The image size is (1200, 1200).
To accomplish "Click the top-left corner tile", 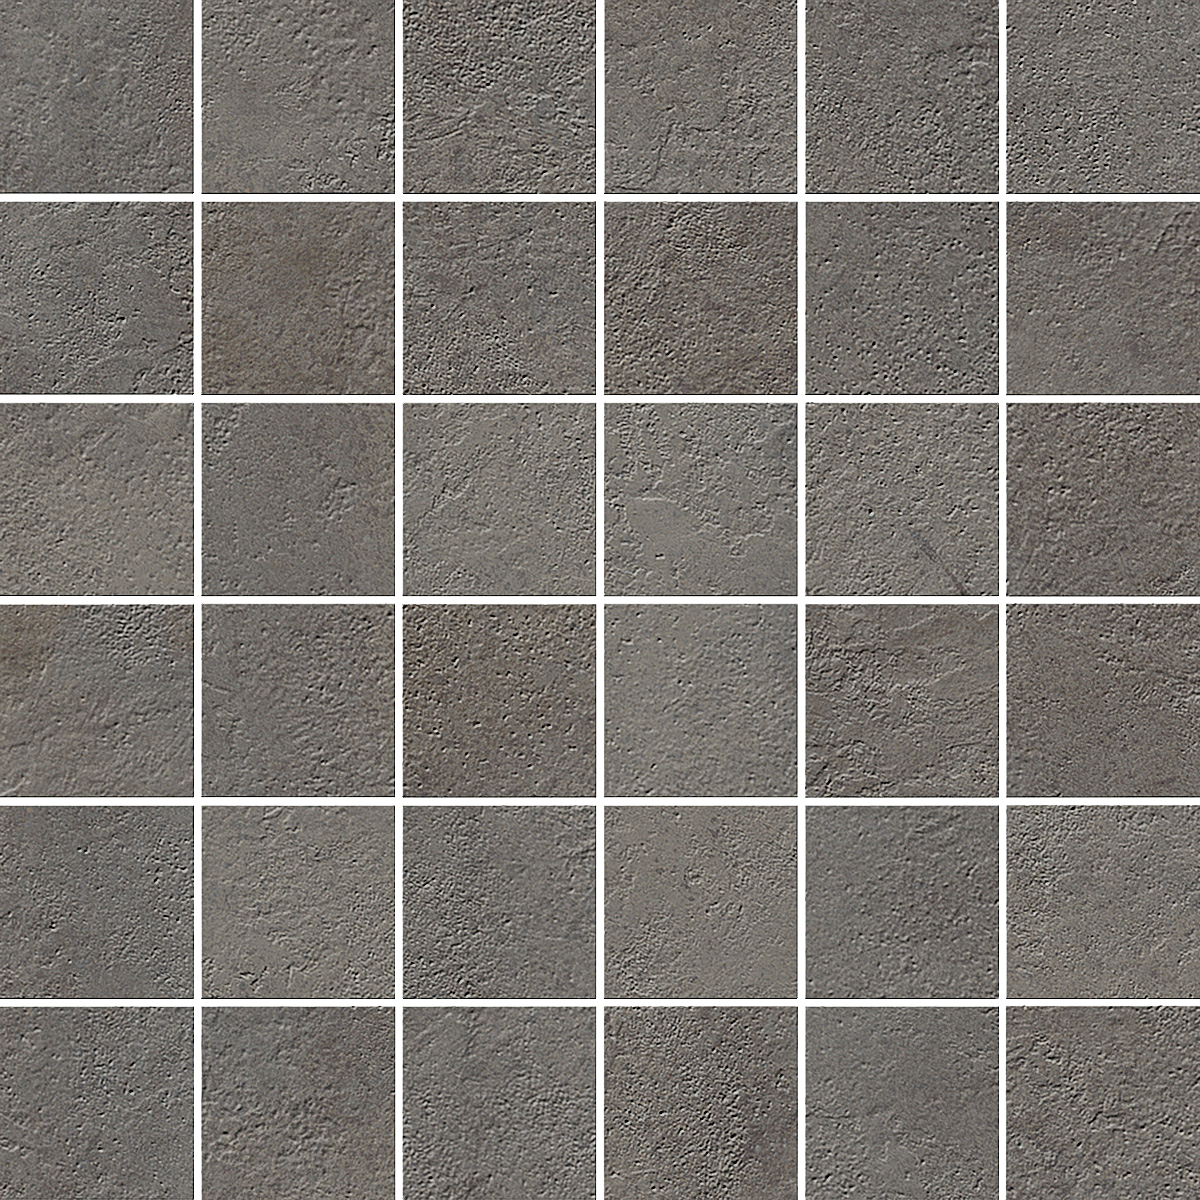I will tap(96, 96).
